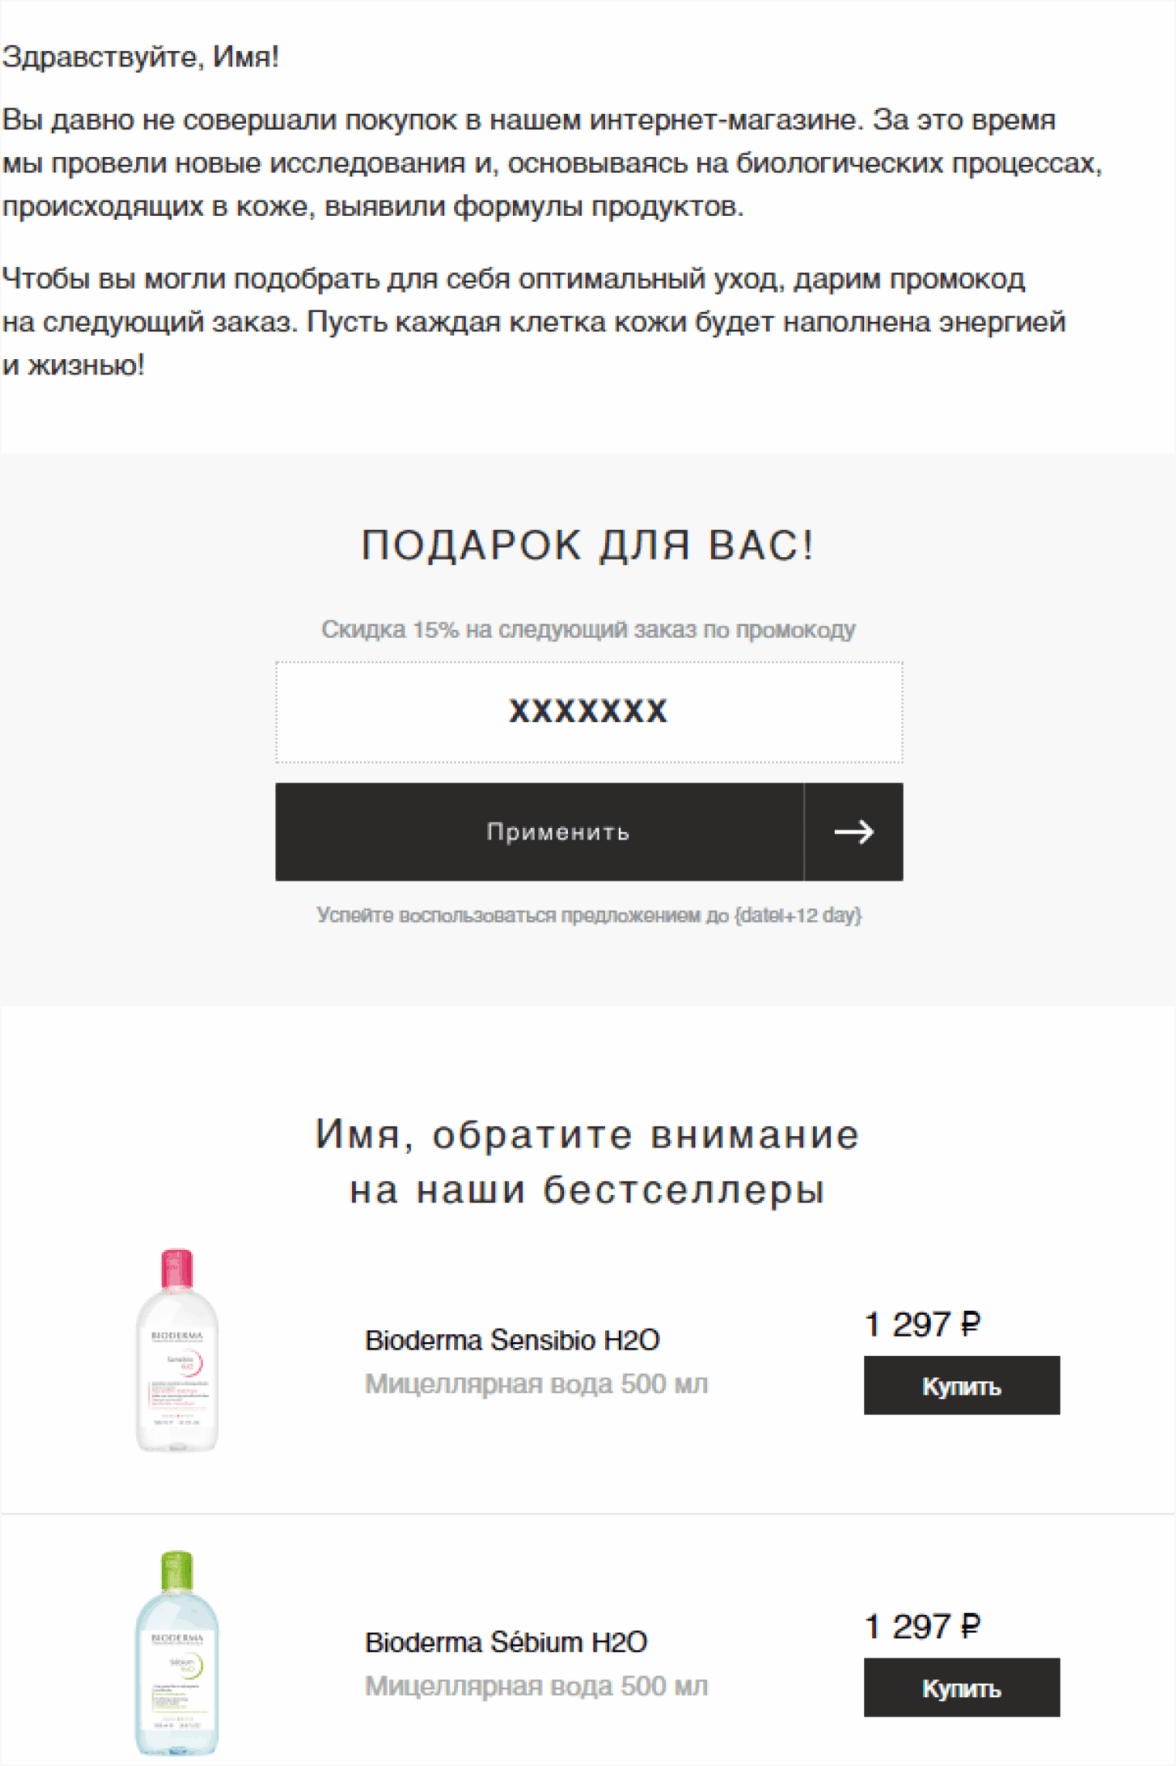The width and height of the screenshot is (1176, 1766).
Task: Click the arrow icon beside Применить
Action: tap(853, 832)
